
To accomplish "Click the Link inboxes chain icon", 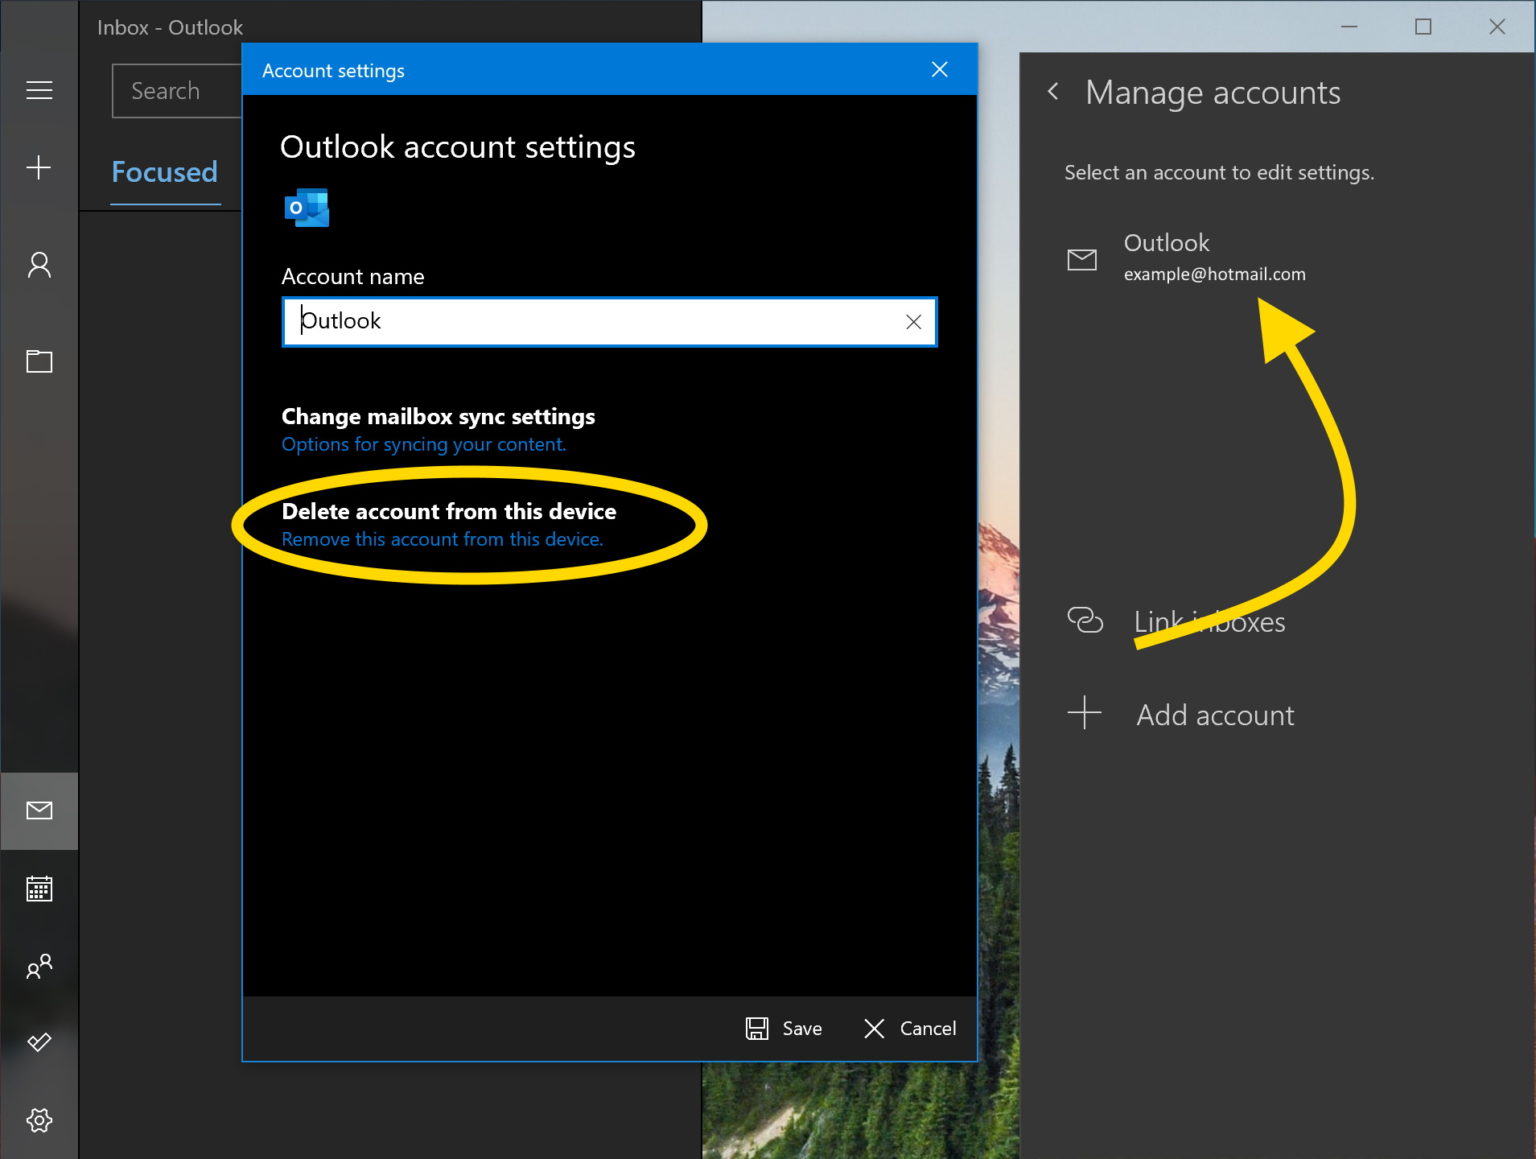I will (x=1084, y=620).
